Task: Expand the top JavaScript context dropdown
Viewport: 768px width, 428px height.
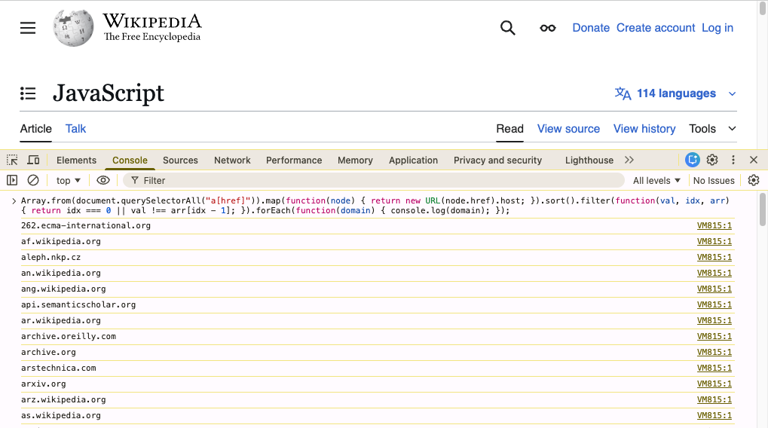Action: coord(68,181)
